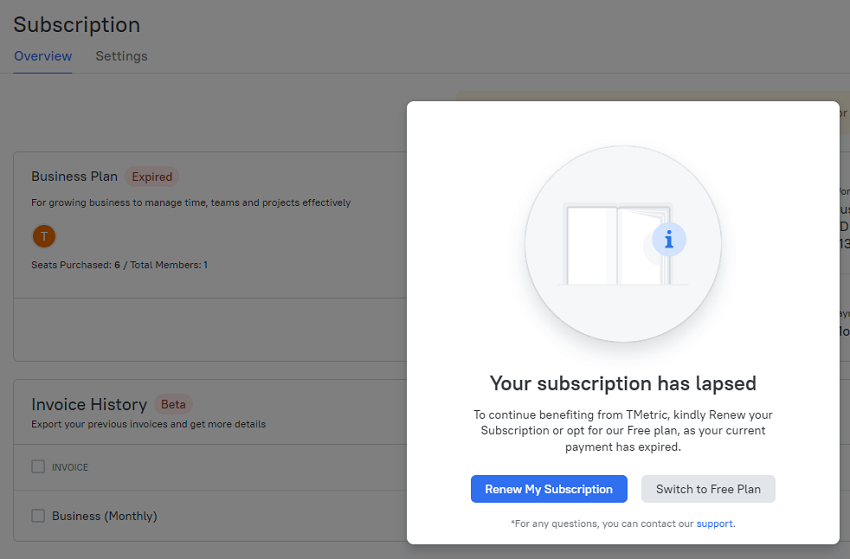850x559 pixels.
Task: Click 'For growing business to manage time' text
Action: 191,203
